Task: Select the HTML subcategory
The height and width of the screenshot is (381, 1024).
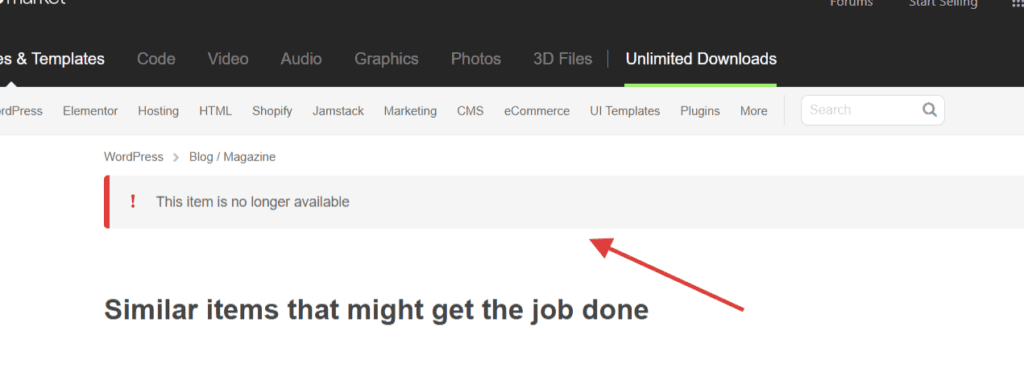Action: (x=216, y=111)
